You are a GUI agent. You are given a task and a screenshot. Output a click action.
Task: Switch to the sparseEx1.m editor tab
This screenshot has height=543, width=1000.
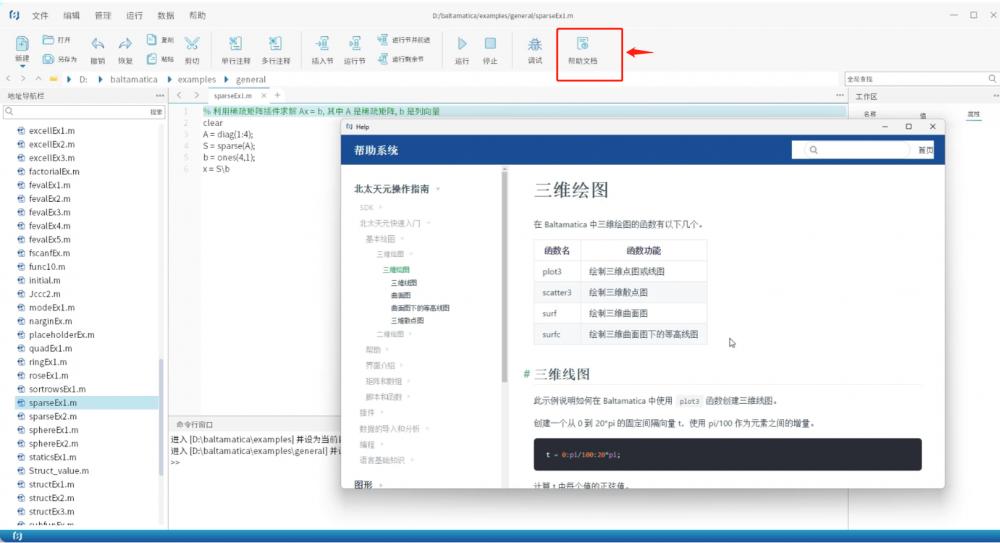(x=232, y=95)
